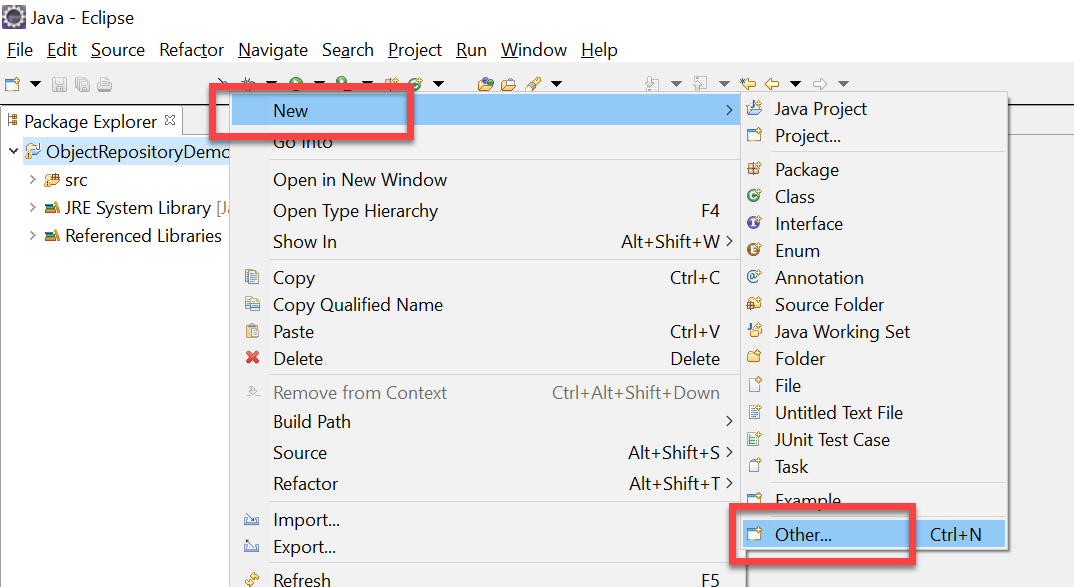This screenshot has width=1074, height=587.
Task: Choose Java Project from the New submenu
Action: point(820,109)
